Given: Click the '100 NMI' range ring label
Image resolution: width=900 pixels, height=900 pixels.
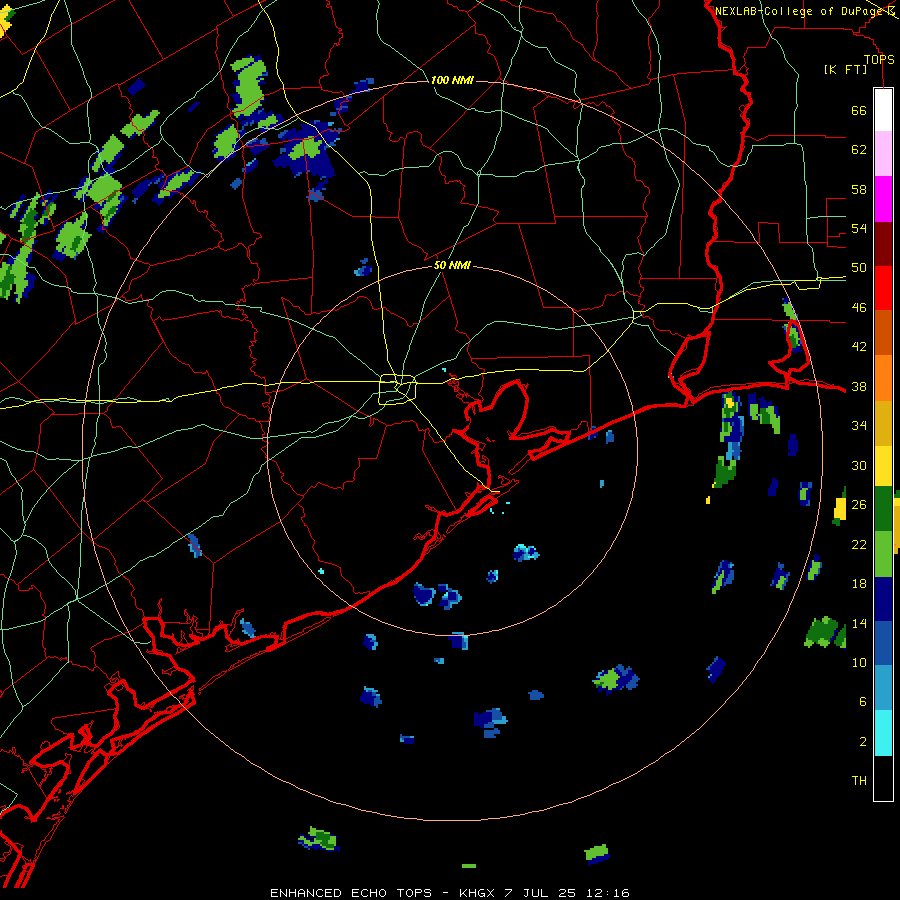Looking at the screenshot, I should pyautogui.click(x=452, y=80).
